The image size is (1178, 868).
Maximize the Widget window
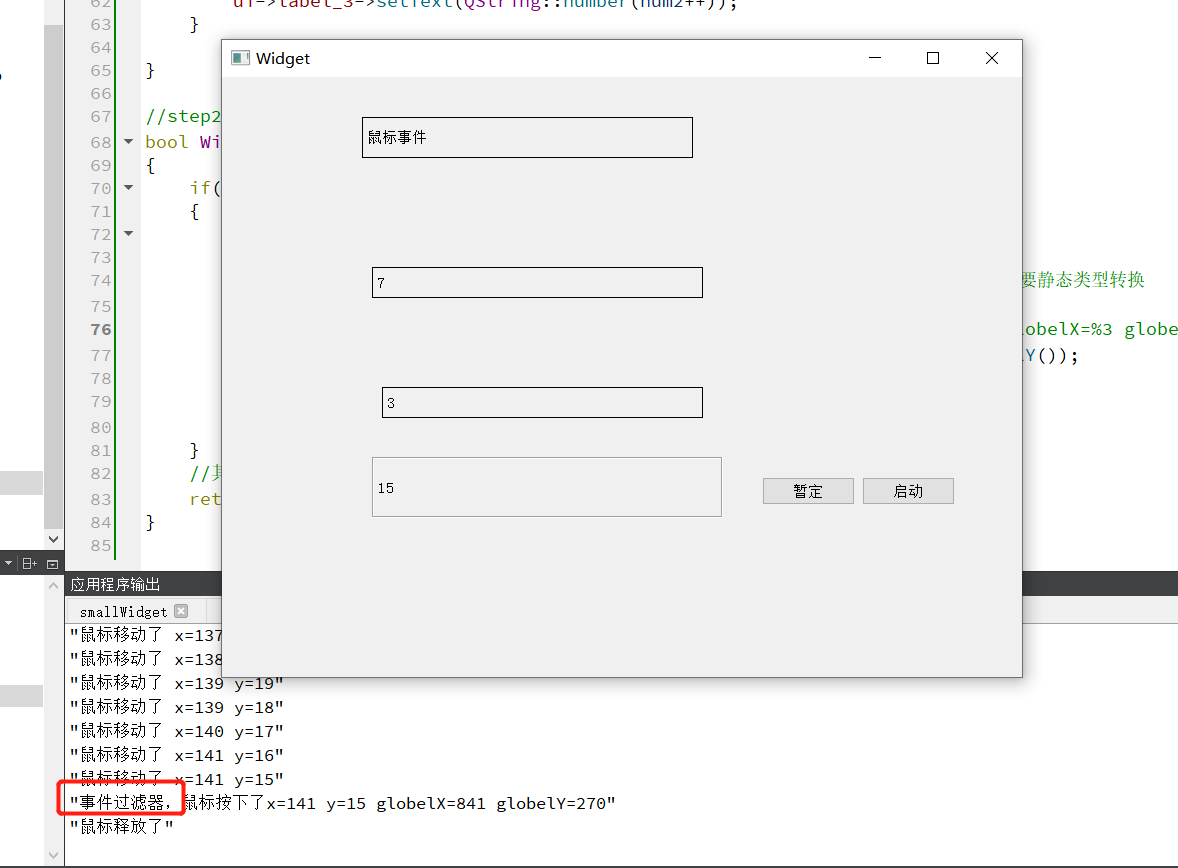click(x=933, y=58)
